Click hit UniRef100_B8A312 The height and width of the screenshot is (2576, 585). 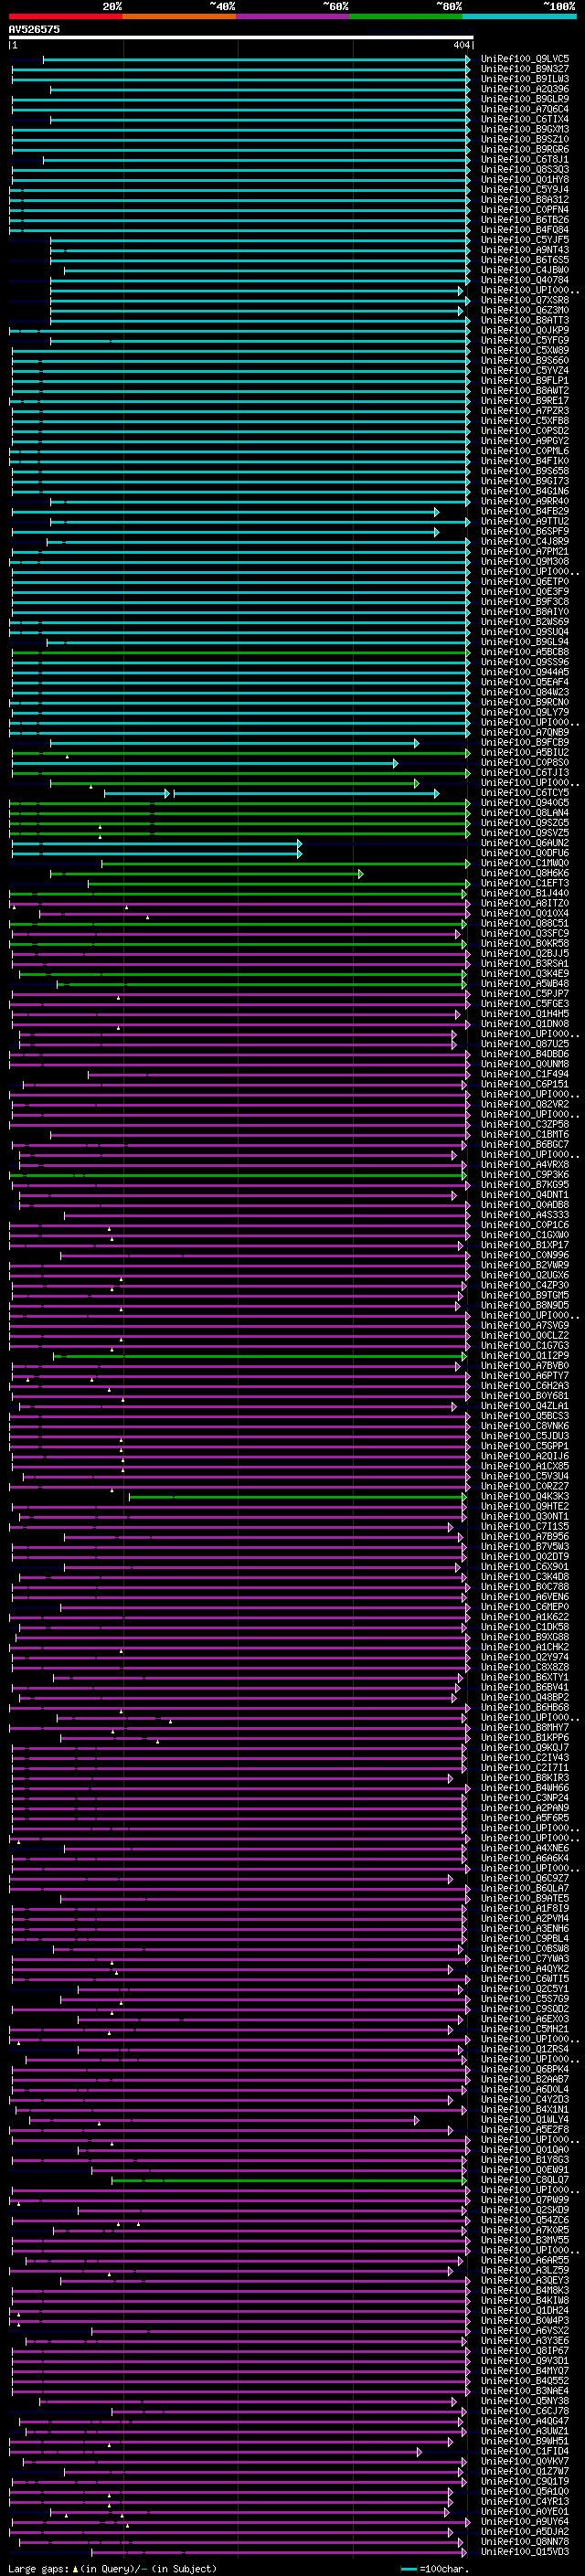pyautogui.click(x=525, y=199)
